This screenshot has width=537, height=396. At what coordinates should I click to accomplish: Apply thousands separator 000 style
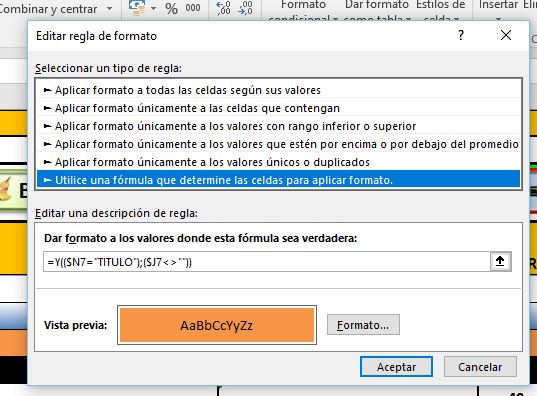pyautogui.click(x=192, y=8)
